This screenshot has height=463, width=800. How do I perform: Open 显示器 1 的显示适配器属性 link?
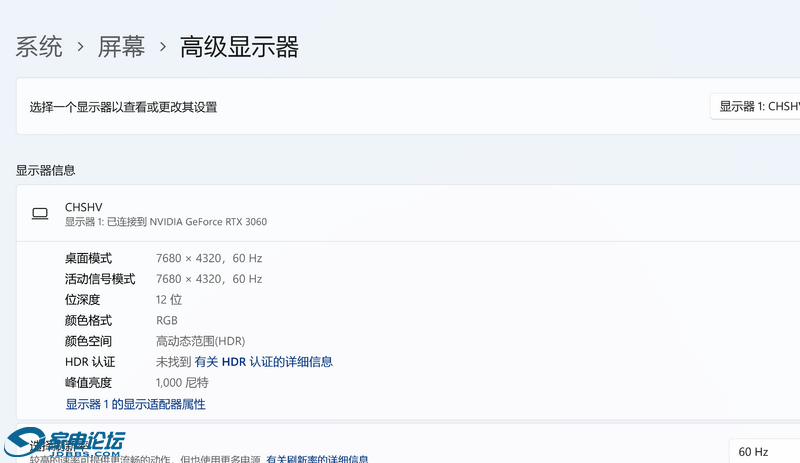pyautogui.click(x=135, y=404)
